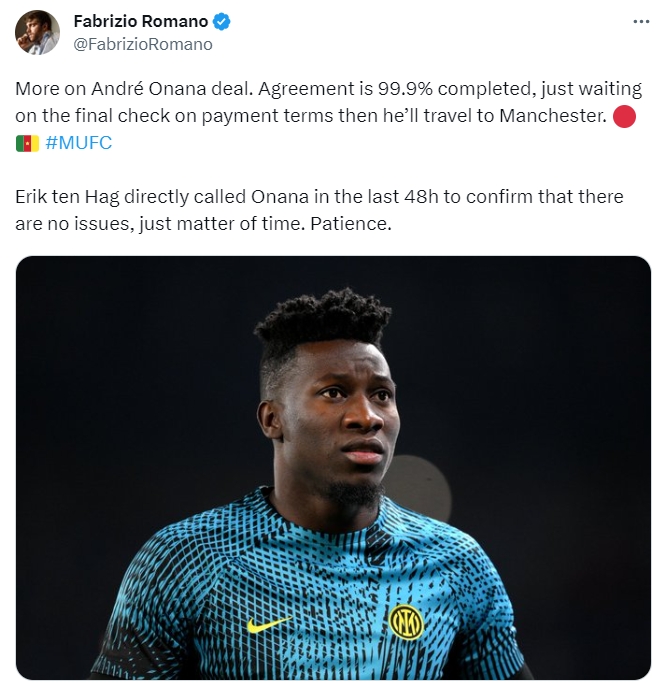Image resolution: width=659 pixels, height=683 pixels.
Task: Click the word "Manchester." in tweet
Action: click(x=553, y=116)
